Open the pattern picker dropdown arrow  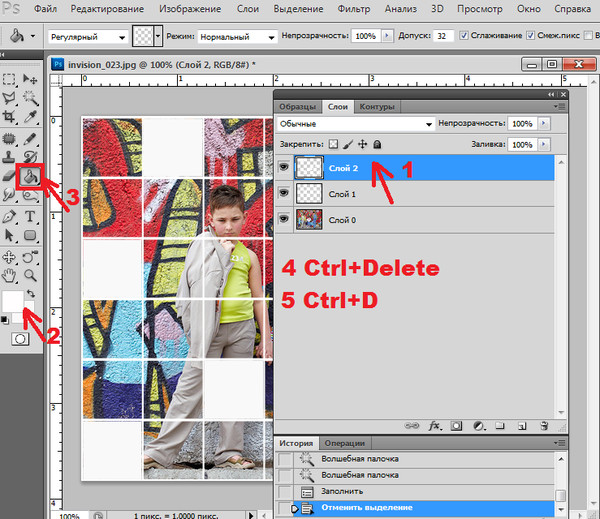(158, 36)
